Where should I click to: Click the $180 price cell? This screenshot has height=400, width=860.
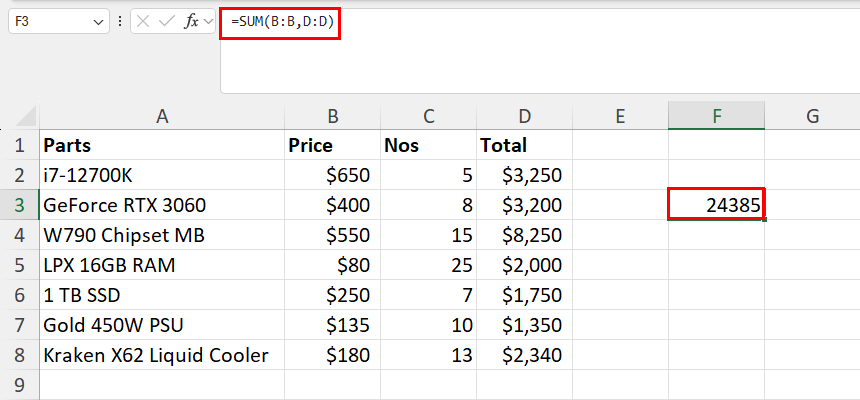332,354
